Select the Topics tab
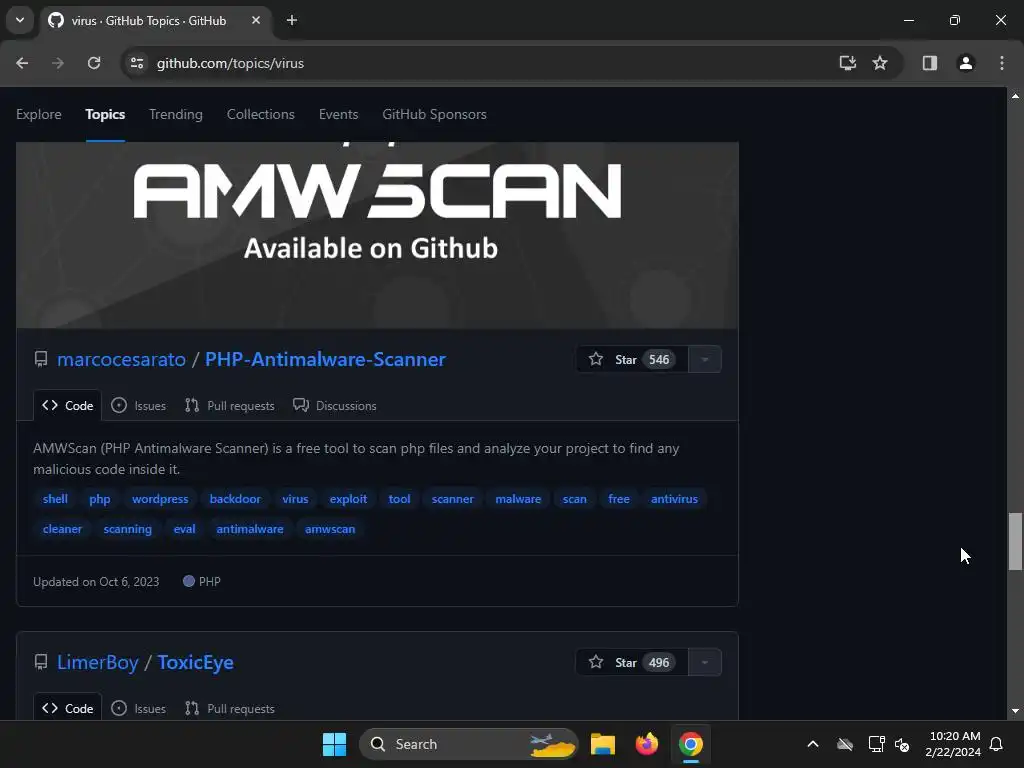 click(x=105, y=114)
